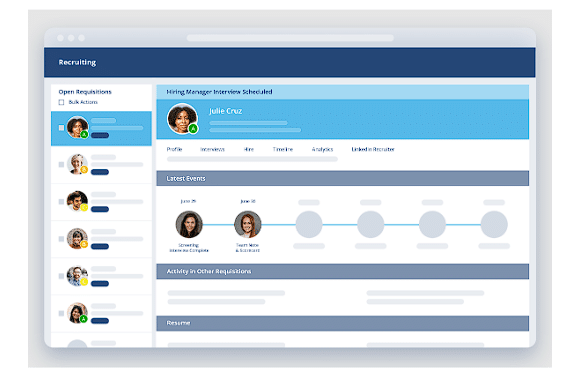Check the box for the first highlighted candidate

coord(61,128)
